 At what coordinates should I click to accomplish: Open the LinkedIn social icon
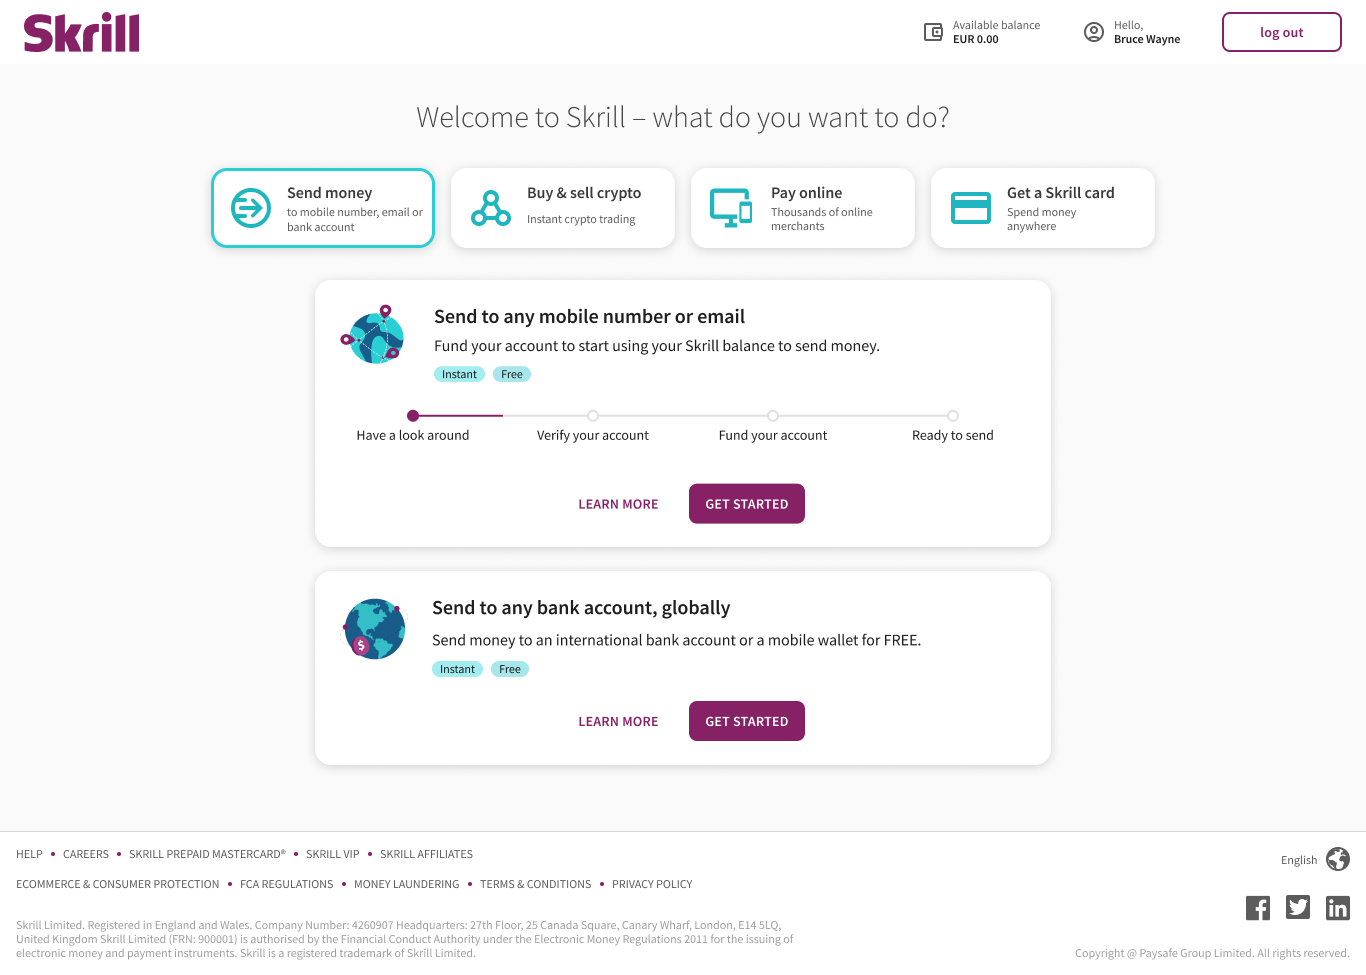[x=1338, y=908]
